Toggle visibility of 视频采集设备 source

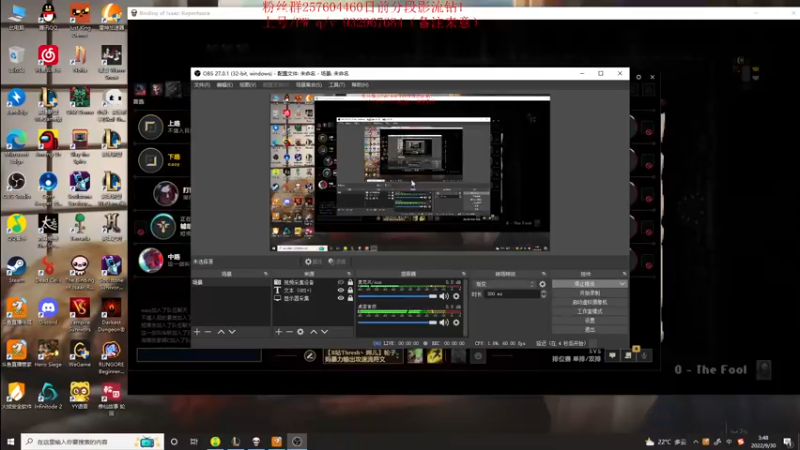[x=341, y=282]
